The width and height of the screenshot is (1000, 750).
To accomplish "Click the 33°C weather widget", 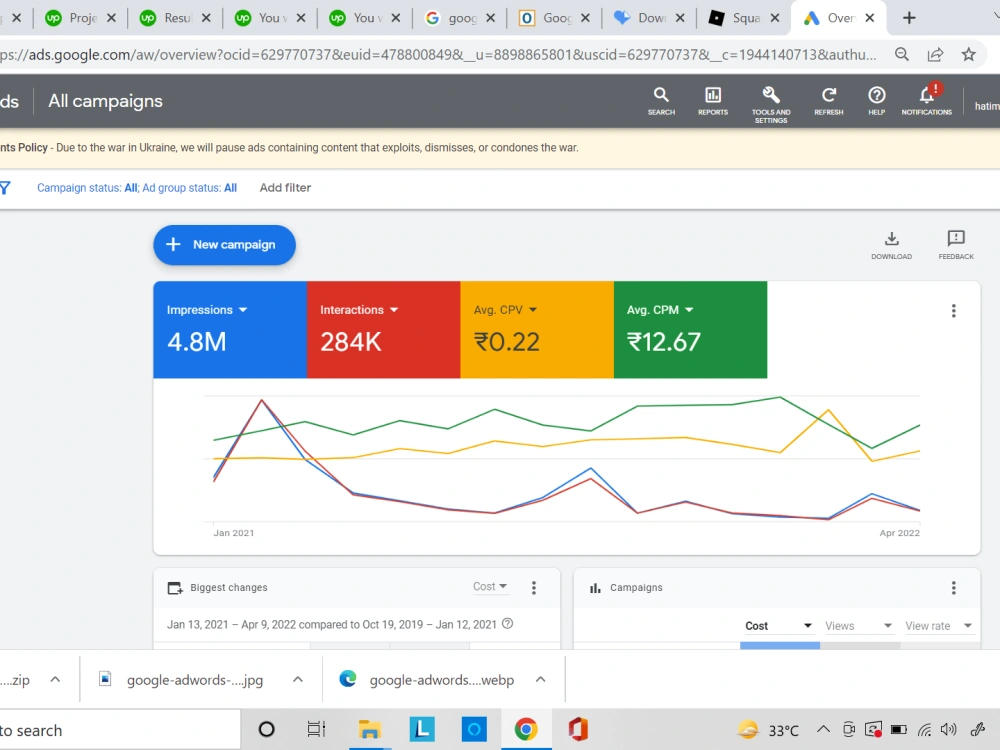I will (768, 729).
